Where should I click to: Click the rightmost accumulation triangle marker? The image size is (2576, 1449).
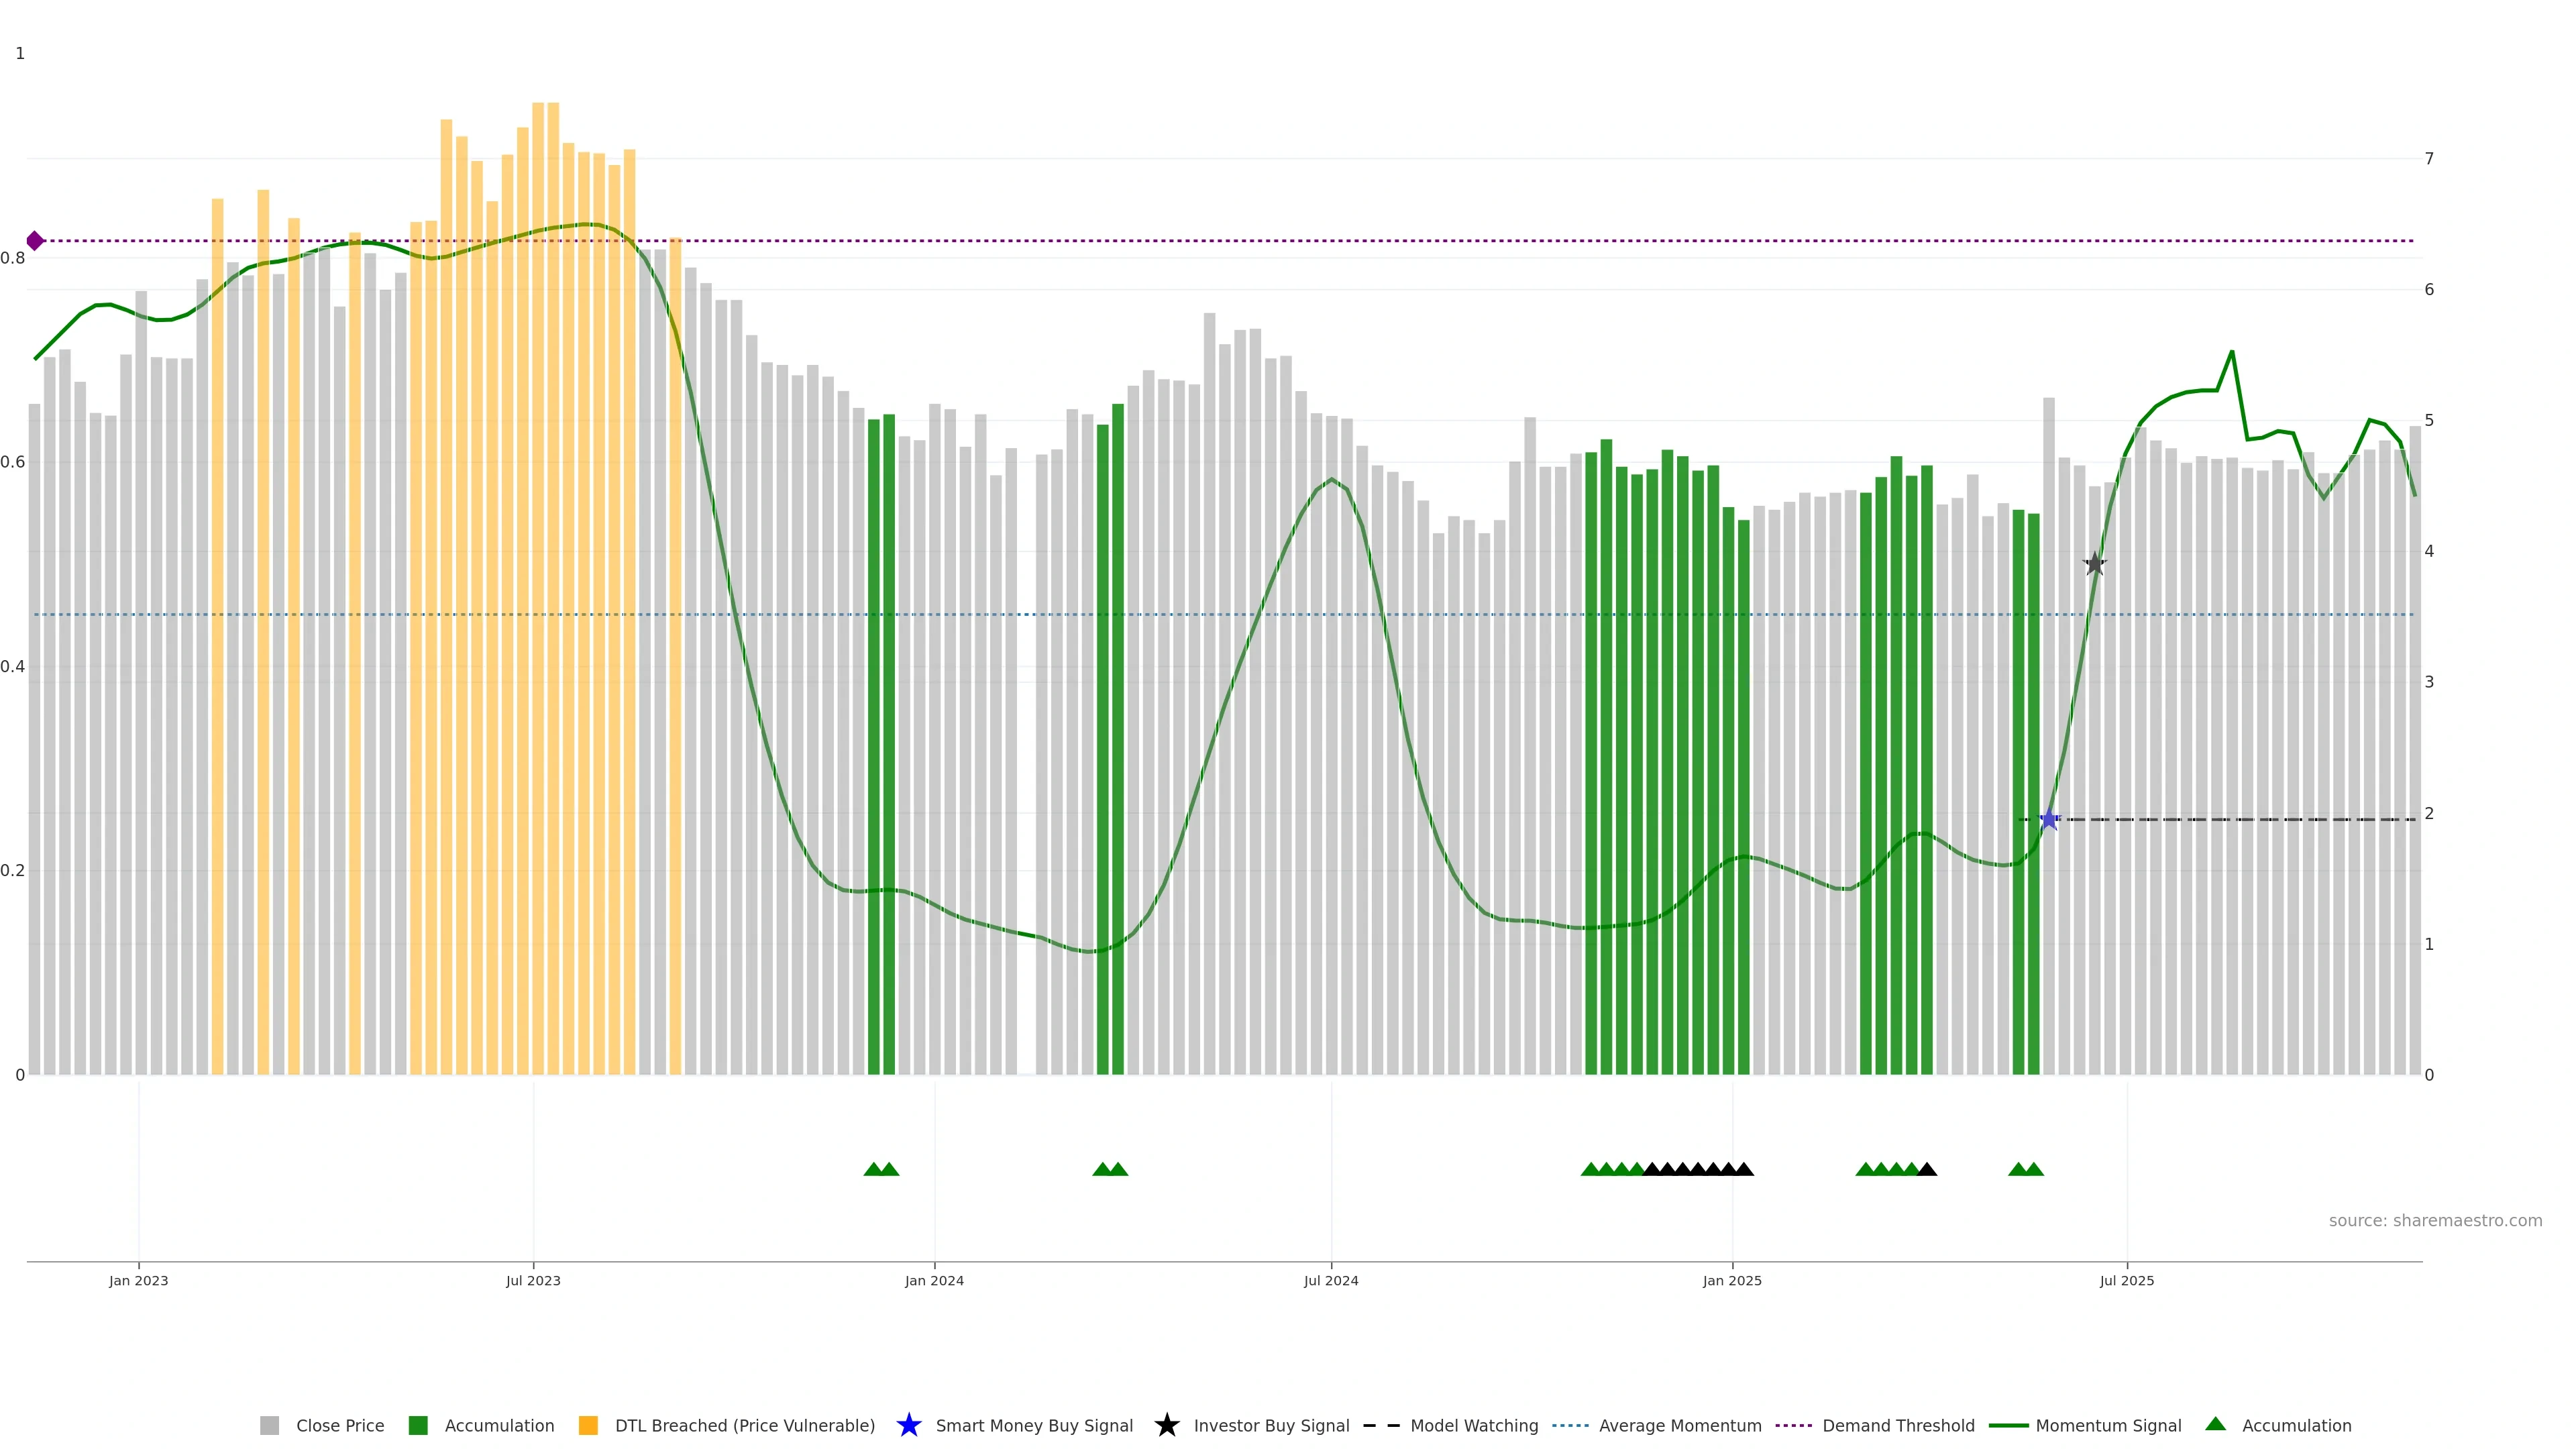pos(2034,1169)
